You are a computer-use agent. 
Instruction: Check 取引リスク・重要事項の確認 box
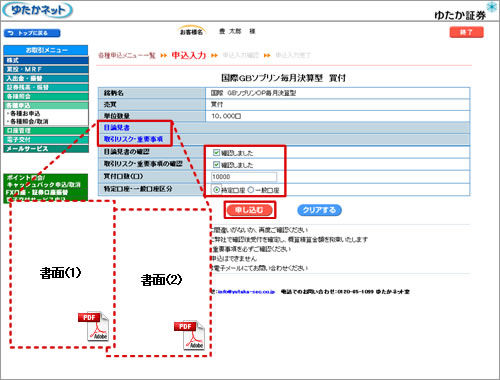coord(216,164)
